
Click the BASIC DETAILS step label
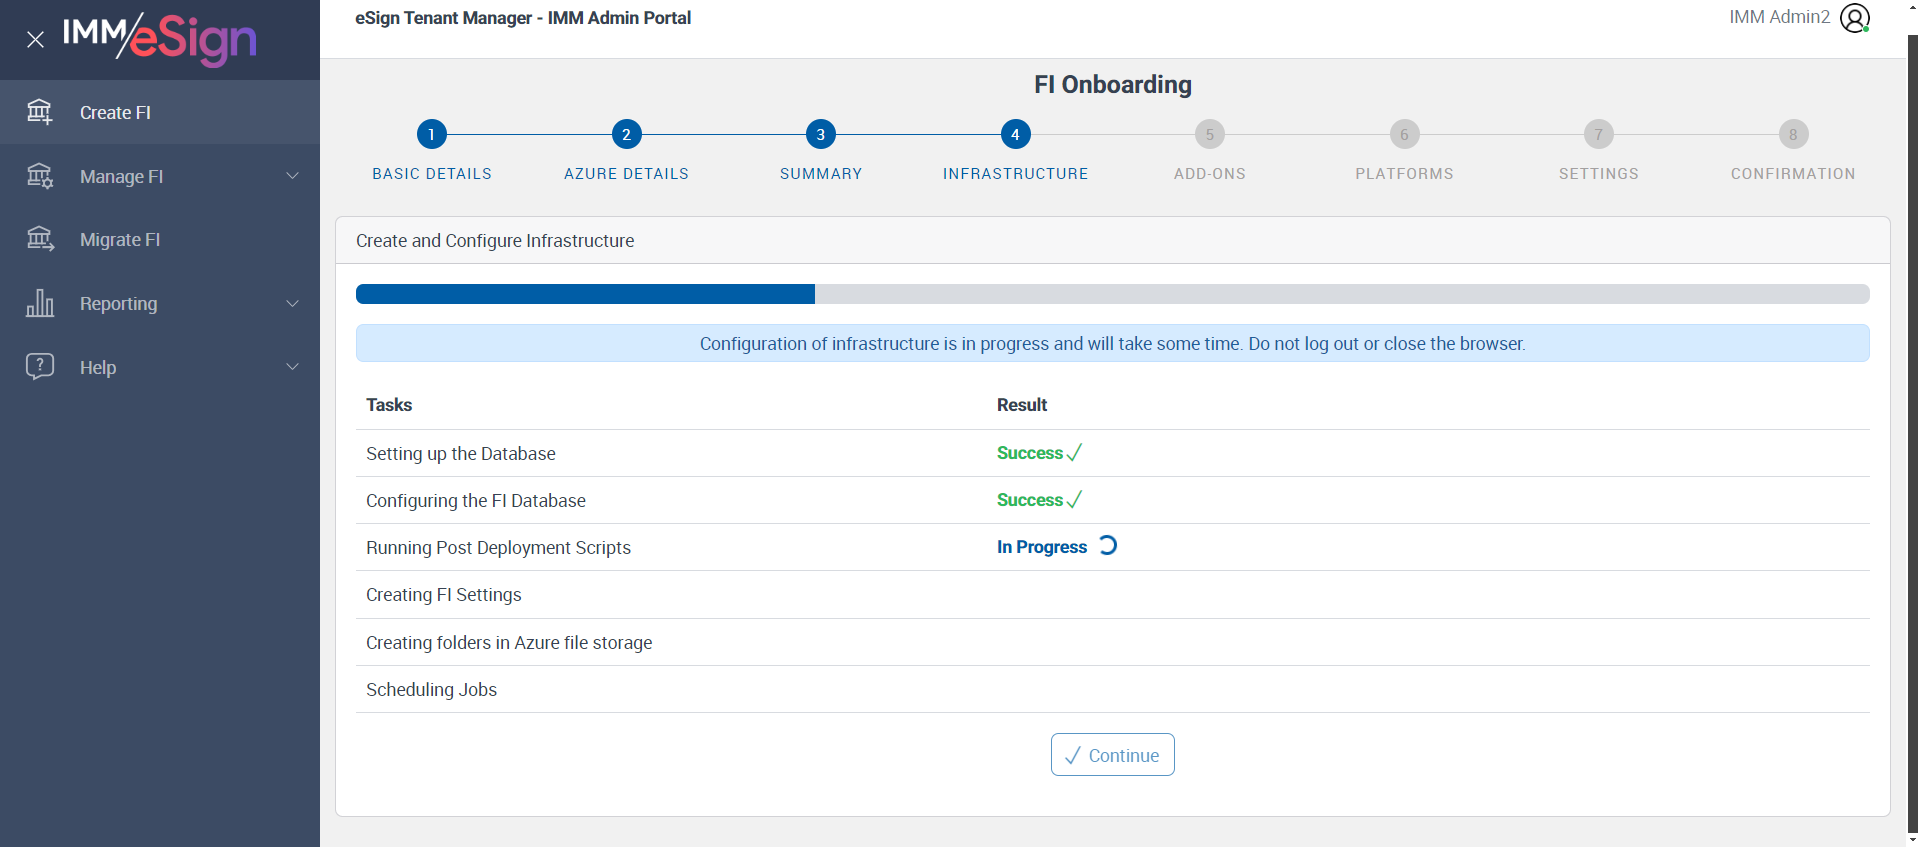click(x=432, y=174)
